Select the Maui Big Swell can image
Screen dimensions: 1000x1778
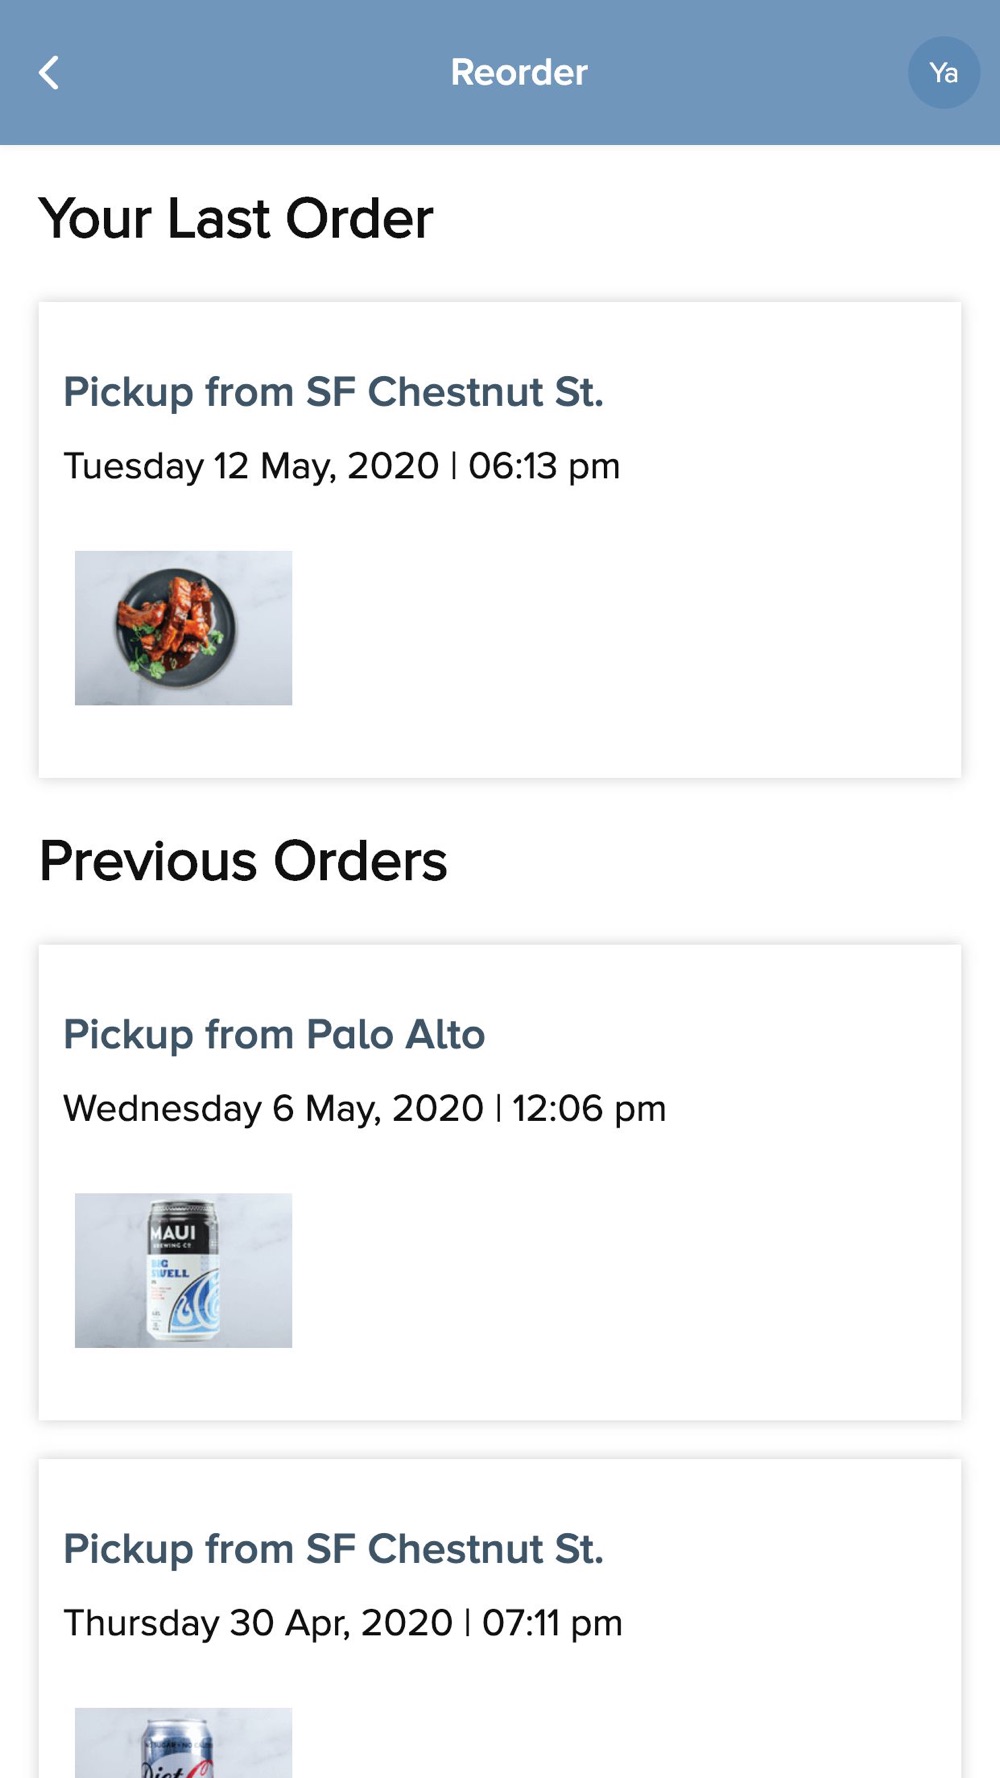pos(183,1270)
